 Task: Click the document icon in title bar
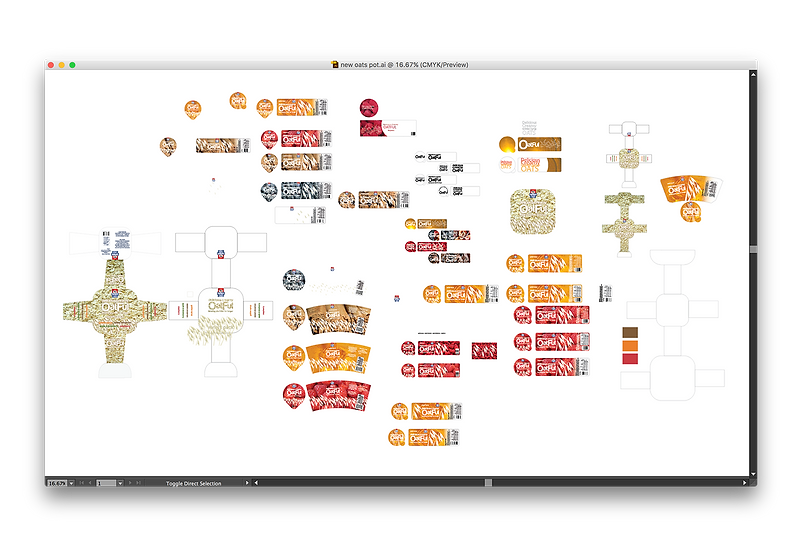[x=335, y=64]
